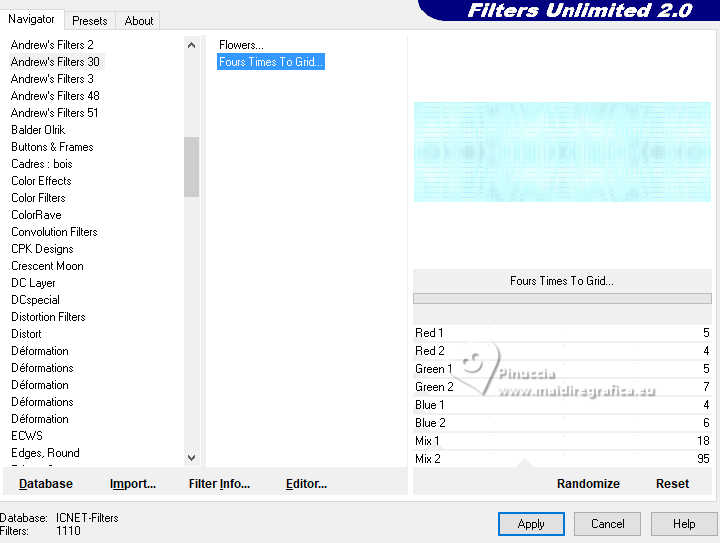
Task: Select Convolution Filters category
Action: coord(54,232)
